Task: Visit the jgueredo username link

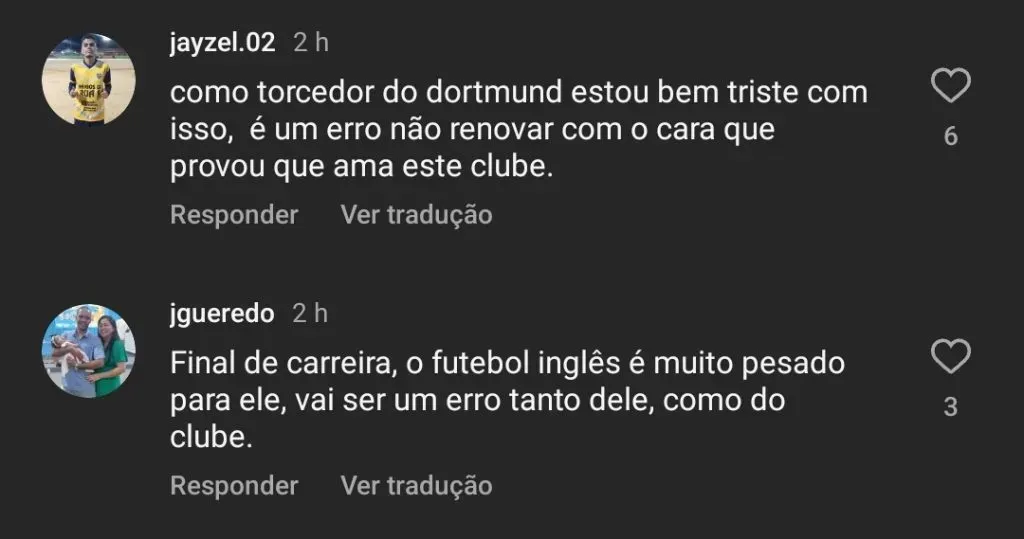Action: point(222,313)
